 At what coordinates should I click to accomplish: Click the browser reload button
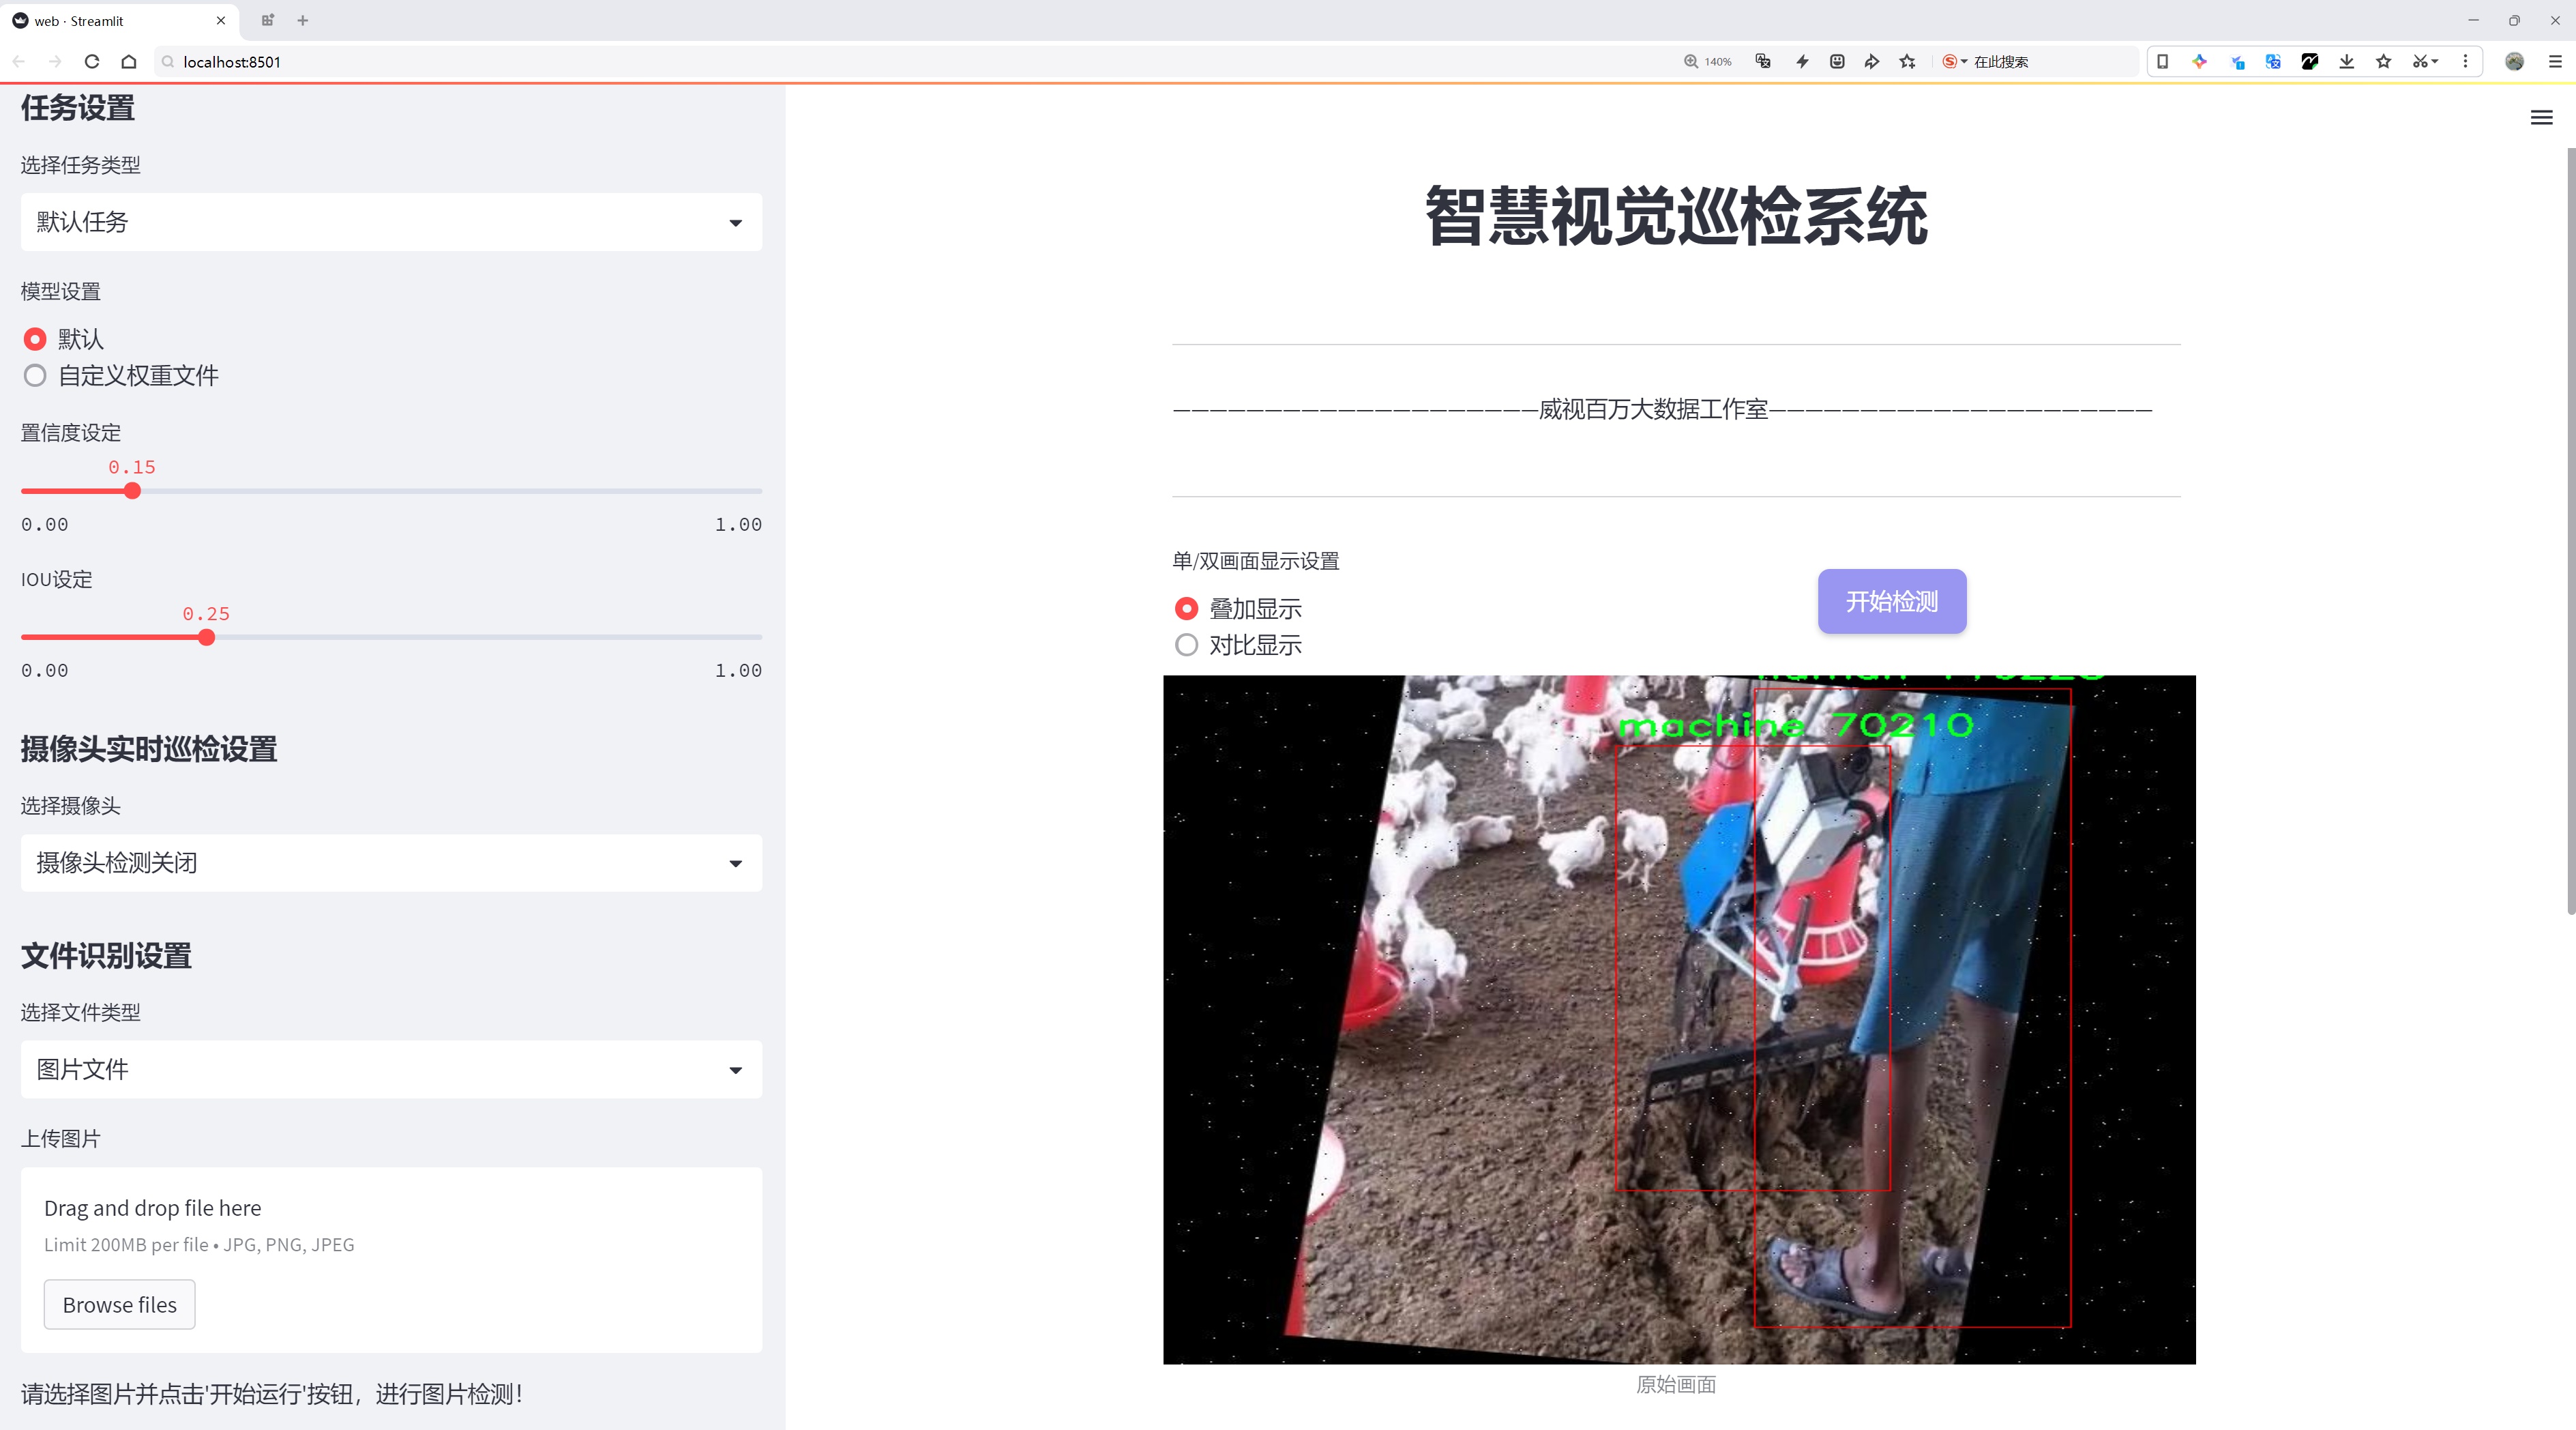[x=92, y=61]
